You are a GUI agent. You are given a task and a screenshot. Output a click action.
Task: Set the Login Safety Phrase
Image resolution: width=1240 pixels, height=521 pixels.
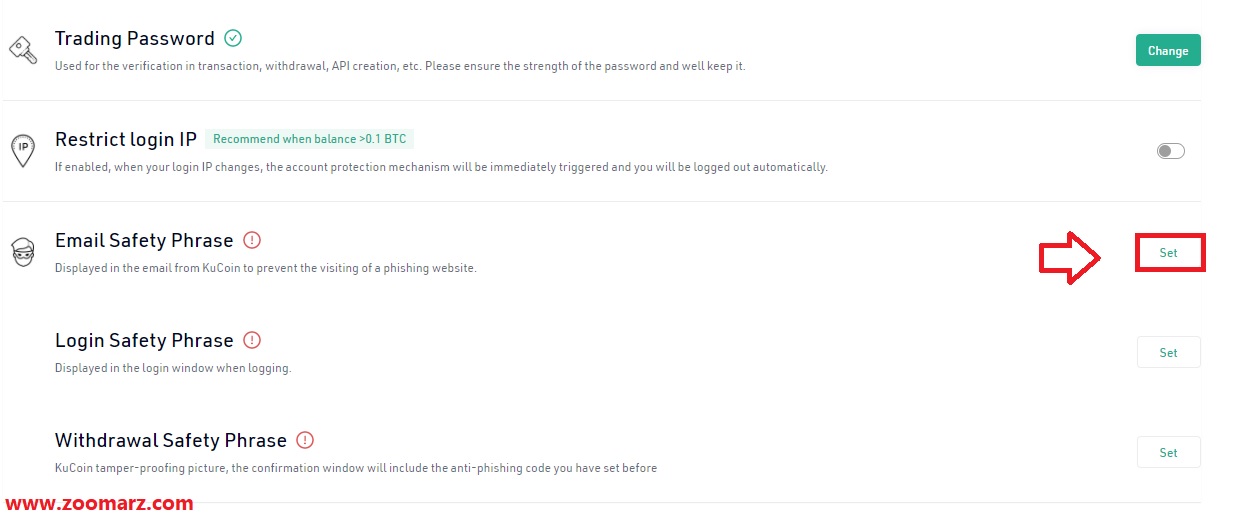coord(1169,352)
